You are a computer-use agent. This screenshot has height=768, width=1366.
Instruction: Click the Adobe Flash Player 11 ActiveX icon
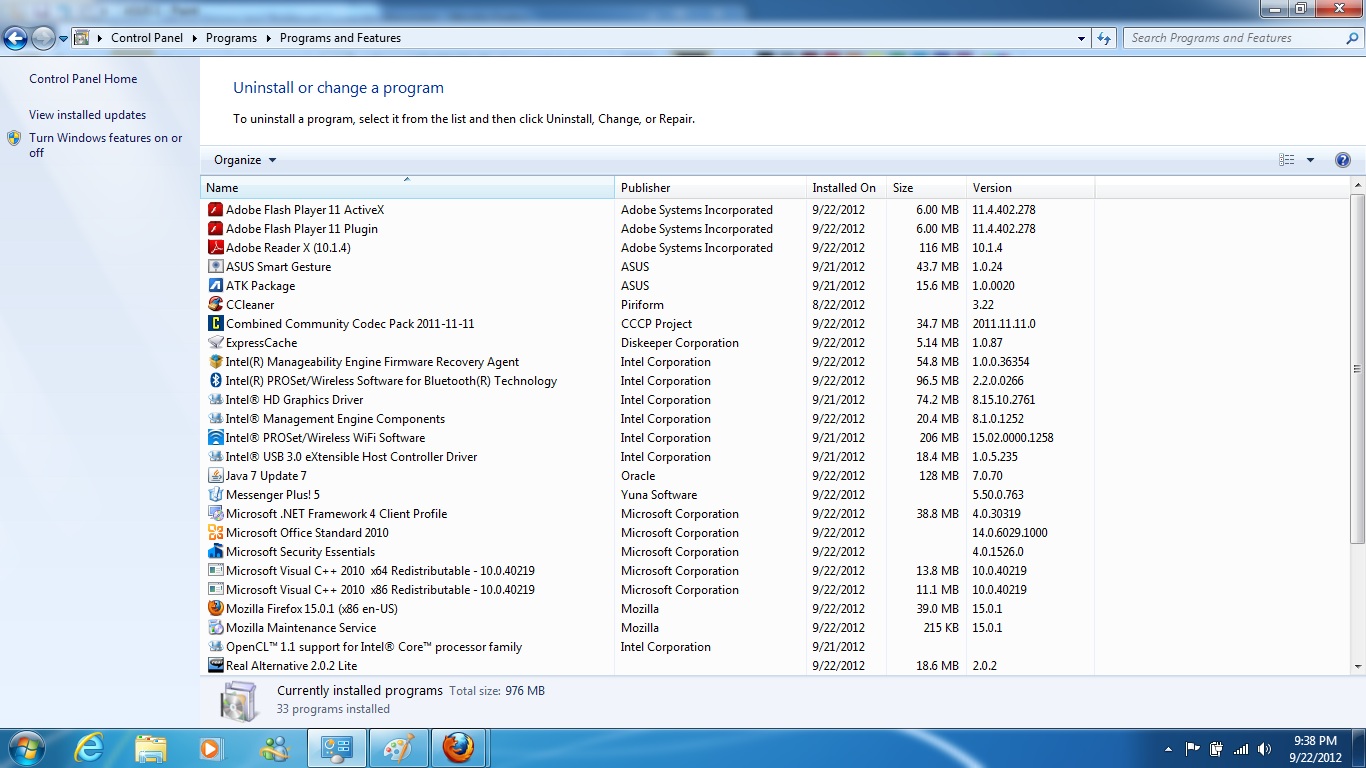(215, 210)
